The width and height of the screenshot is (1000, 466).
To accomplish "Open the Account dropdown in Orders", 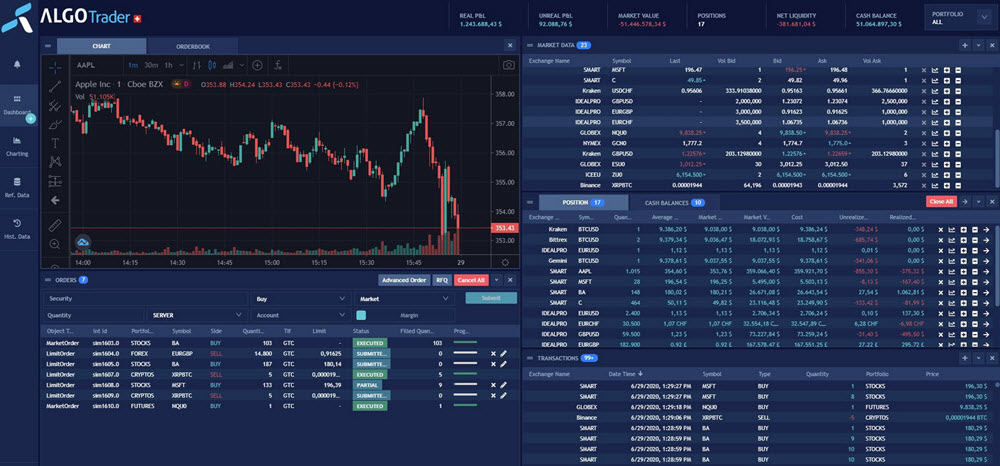I will coord(300,315).
